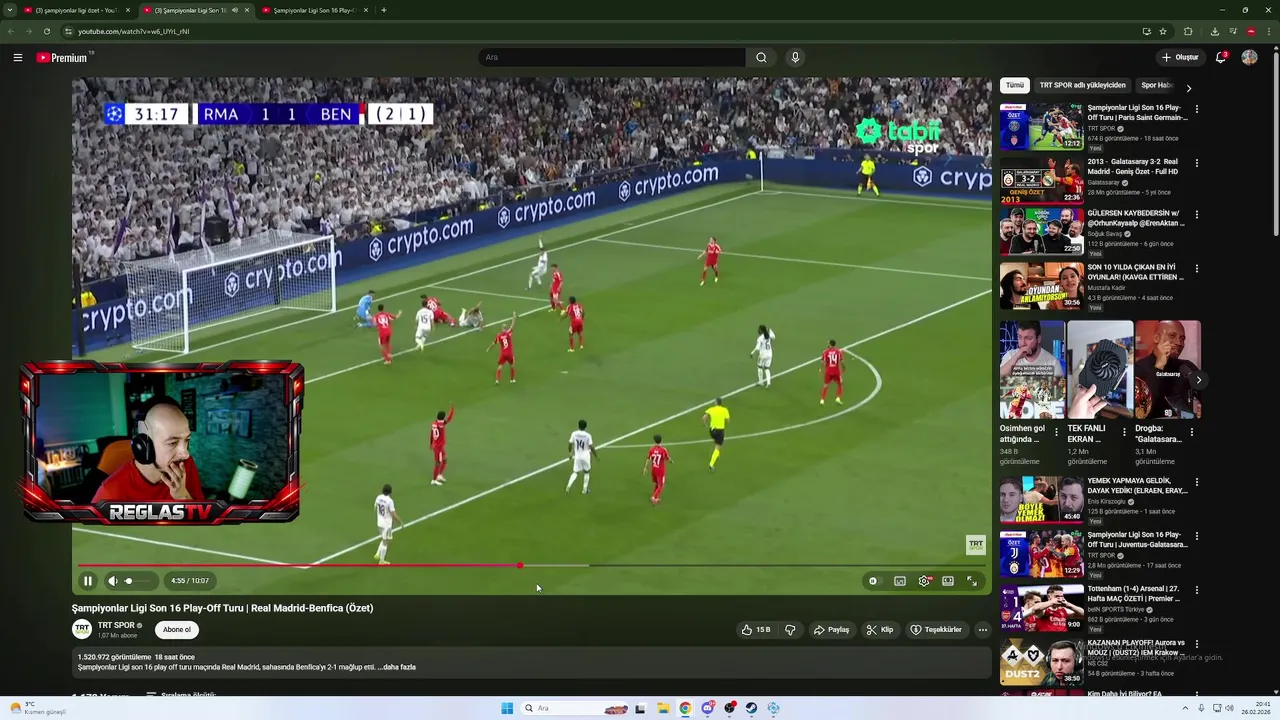
Task: Click the Teşekkürler button
Action: 936,630
